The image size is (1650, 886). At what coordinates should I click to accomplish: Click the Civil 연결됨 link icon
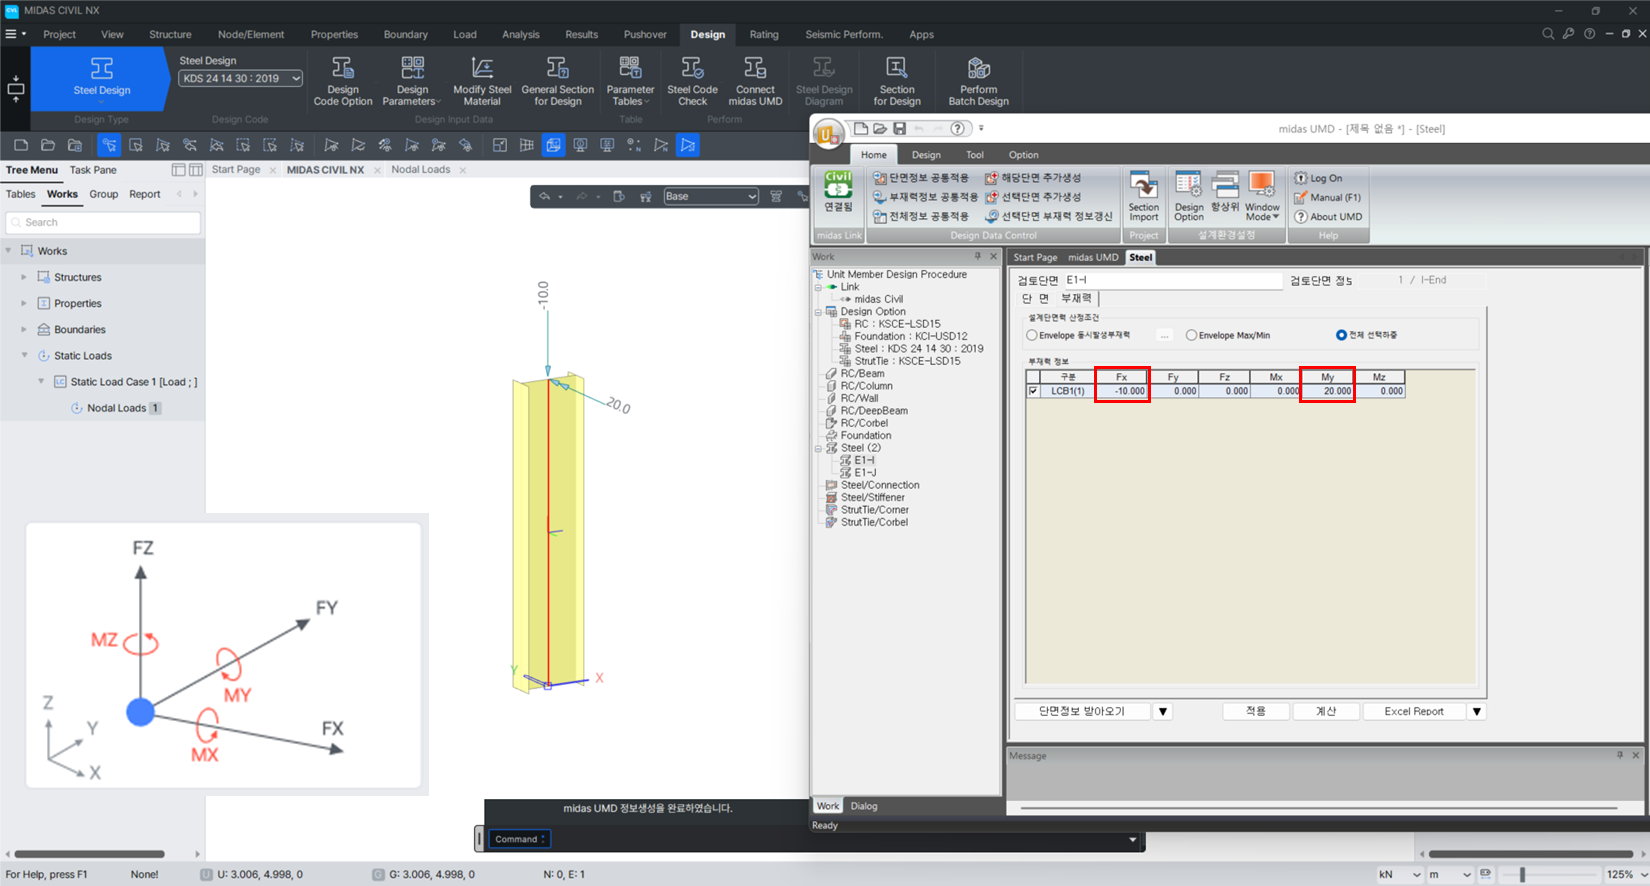pos(838,192)
